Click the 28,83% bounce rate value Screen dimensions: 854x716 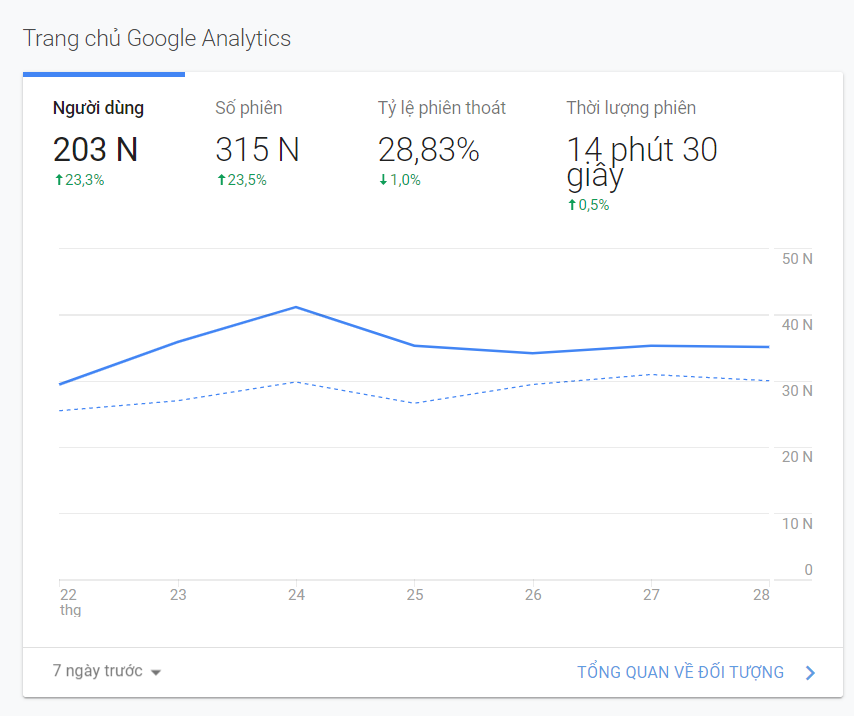pyautogui.click(x=429, y=150)
